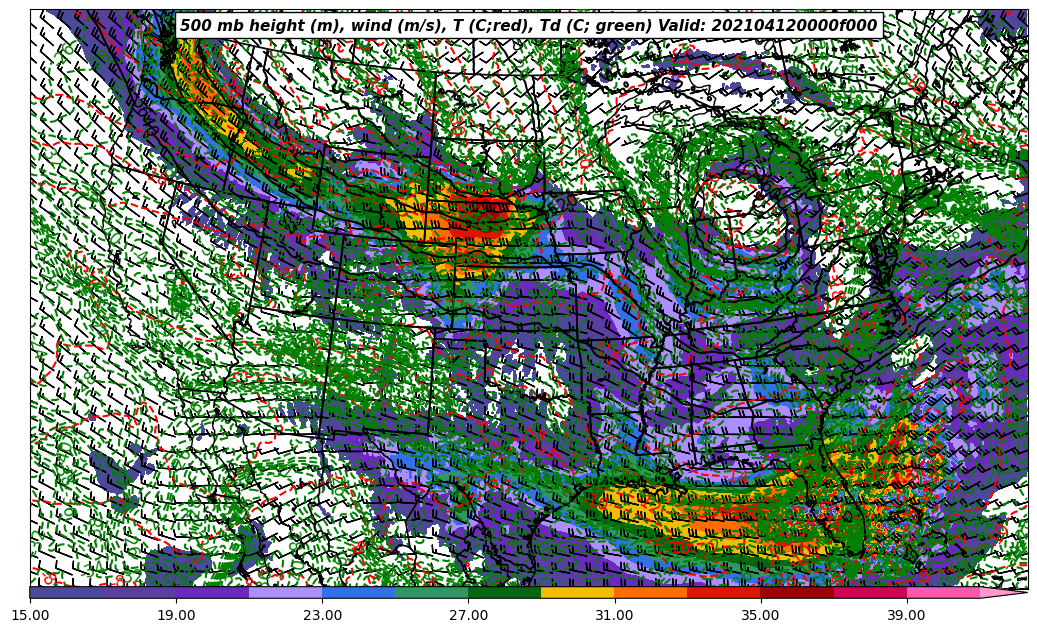
Task: Pick the orange colorbar segment after 31.00
Action: pos(651,592)
